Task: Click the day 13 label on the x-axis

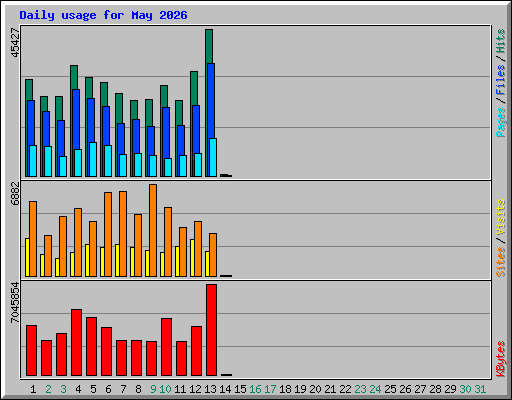Action: pyautogui.click(x=210, y=389)
